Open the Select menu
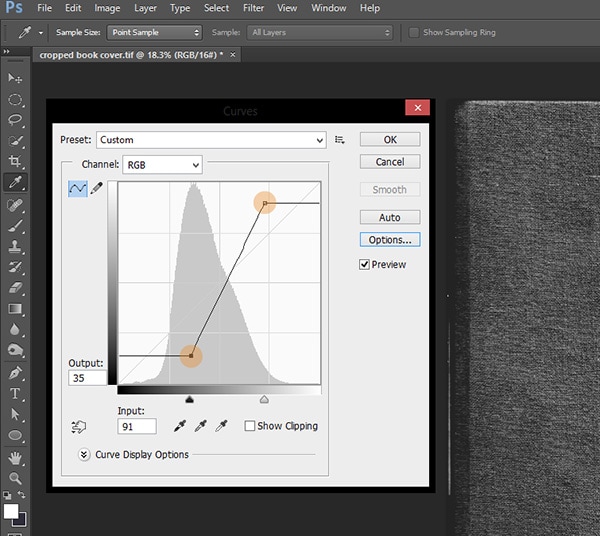This screenshot has width=600, height=536. pyautogui.click(x=216, y=8)
